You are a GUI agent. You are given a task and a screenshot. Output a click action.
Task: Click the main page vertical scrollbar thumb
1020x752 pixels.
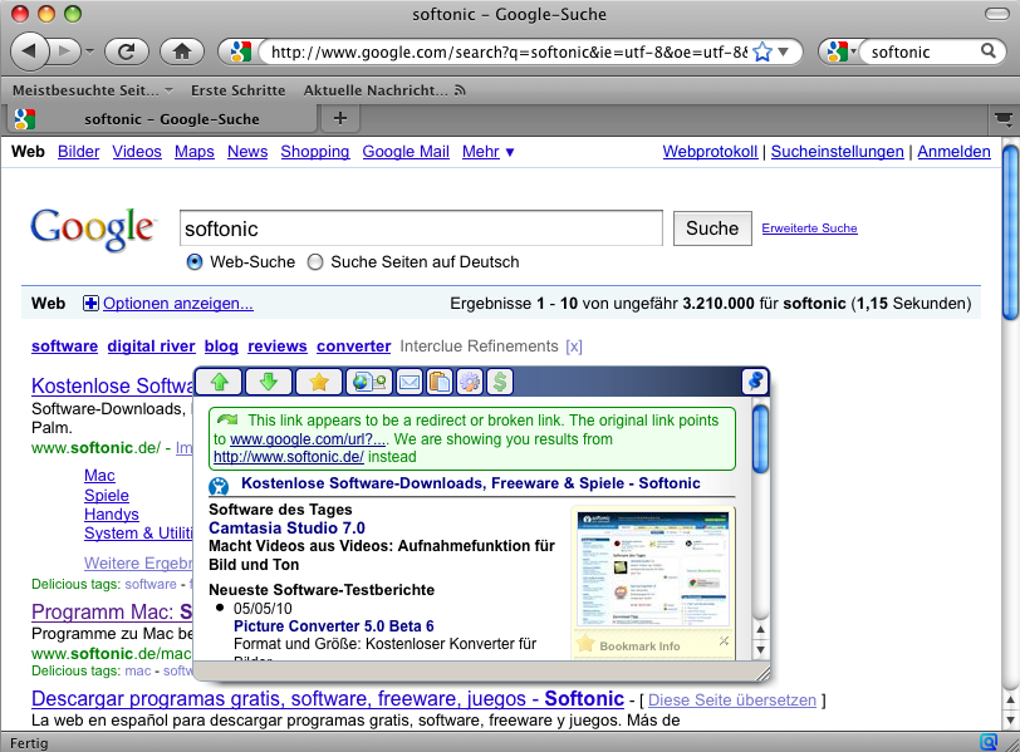tap(1010, 233)
